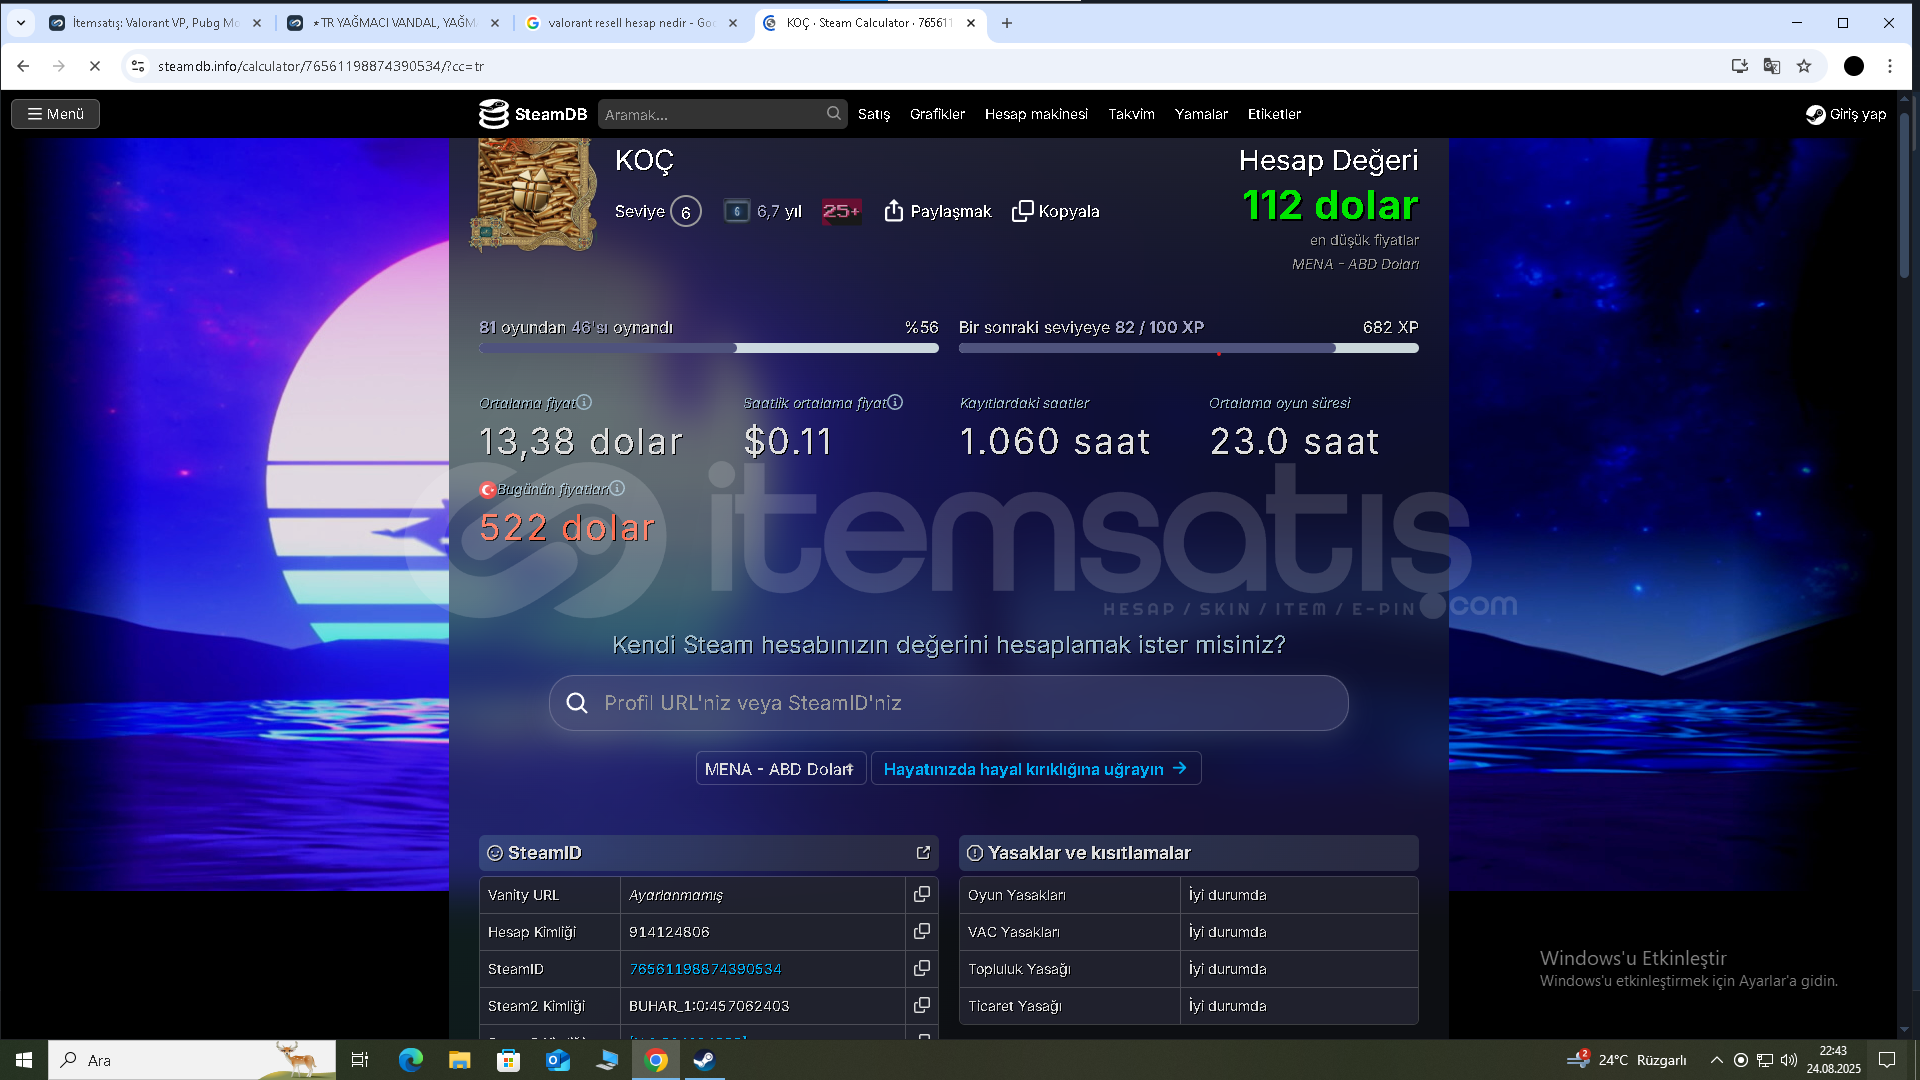Focus the Profil URL'niz veya SteamID'niz field
Viewport: 1920px width, 1080px height.
[948, 703]
